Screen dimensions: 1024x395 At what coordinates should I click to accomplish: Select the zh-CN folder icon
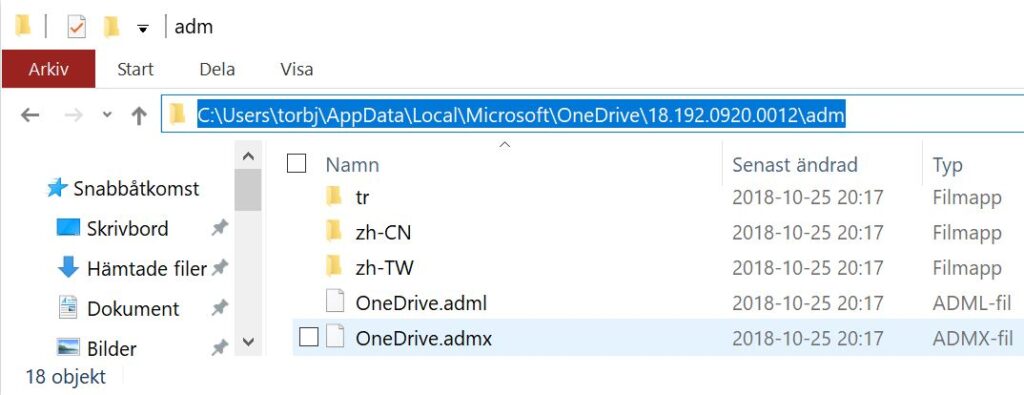[334, 231]
